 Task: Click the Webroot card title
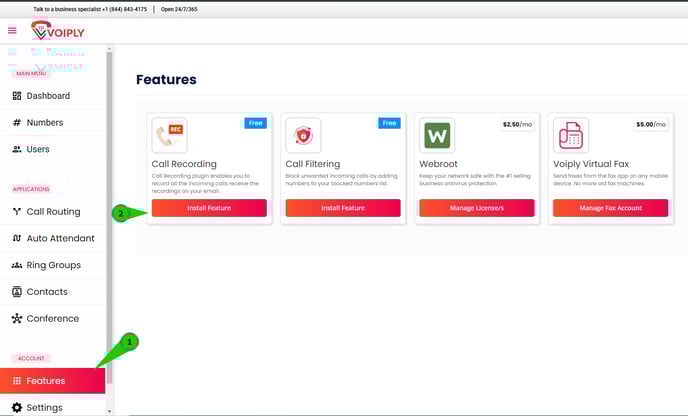point(438,164)
